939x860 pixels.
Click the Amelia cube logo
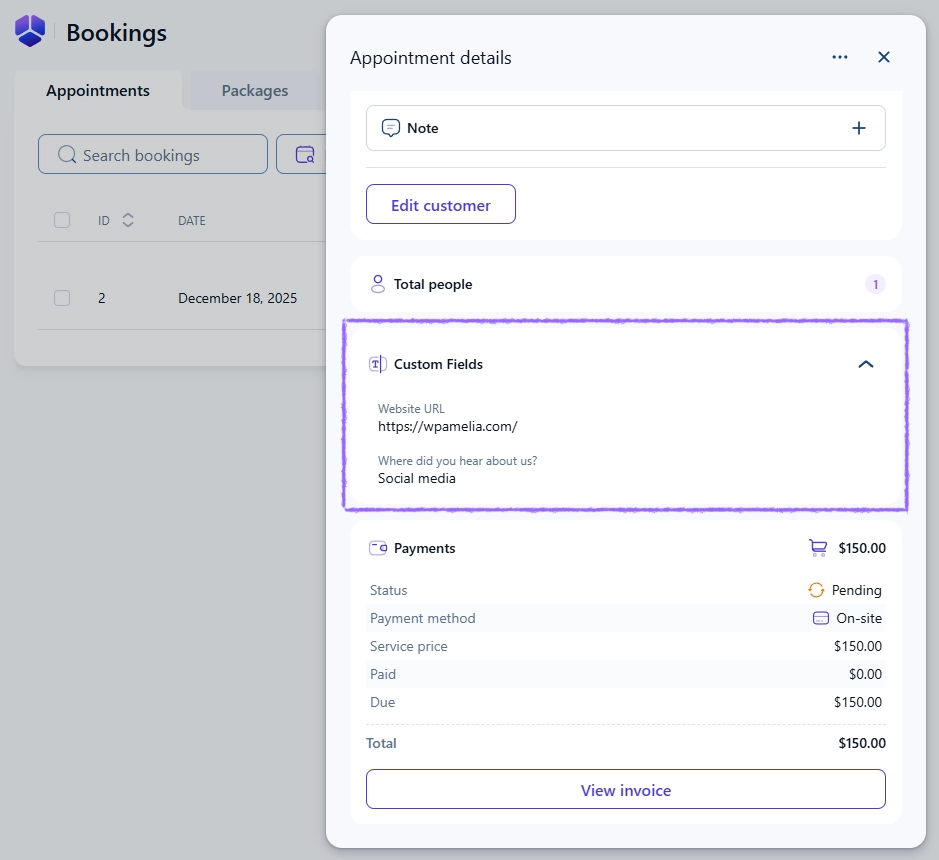coord(30,31)
